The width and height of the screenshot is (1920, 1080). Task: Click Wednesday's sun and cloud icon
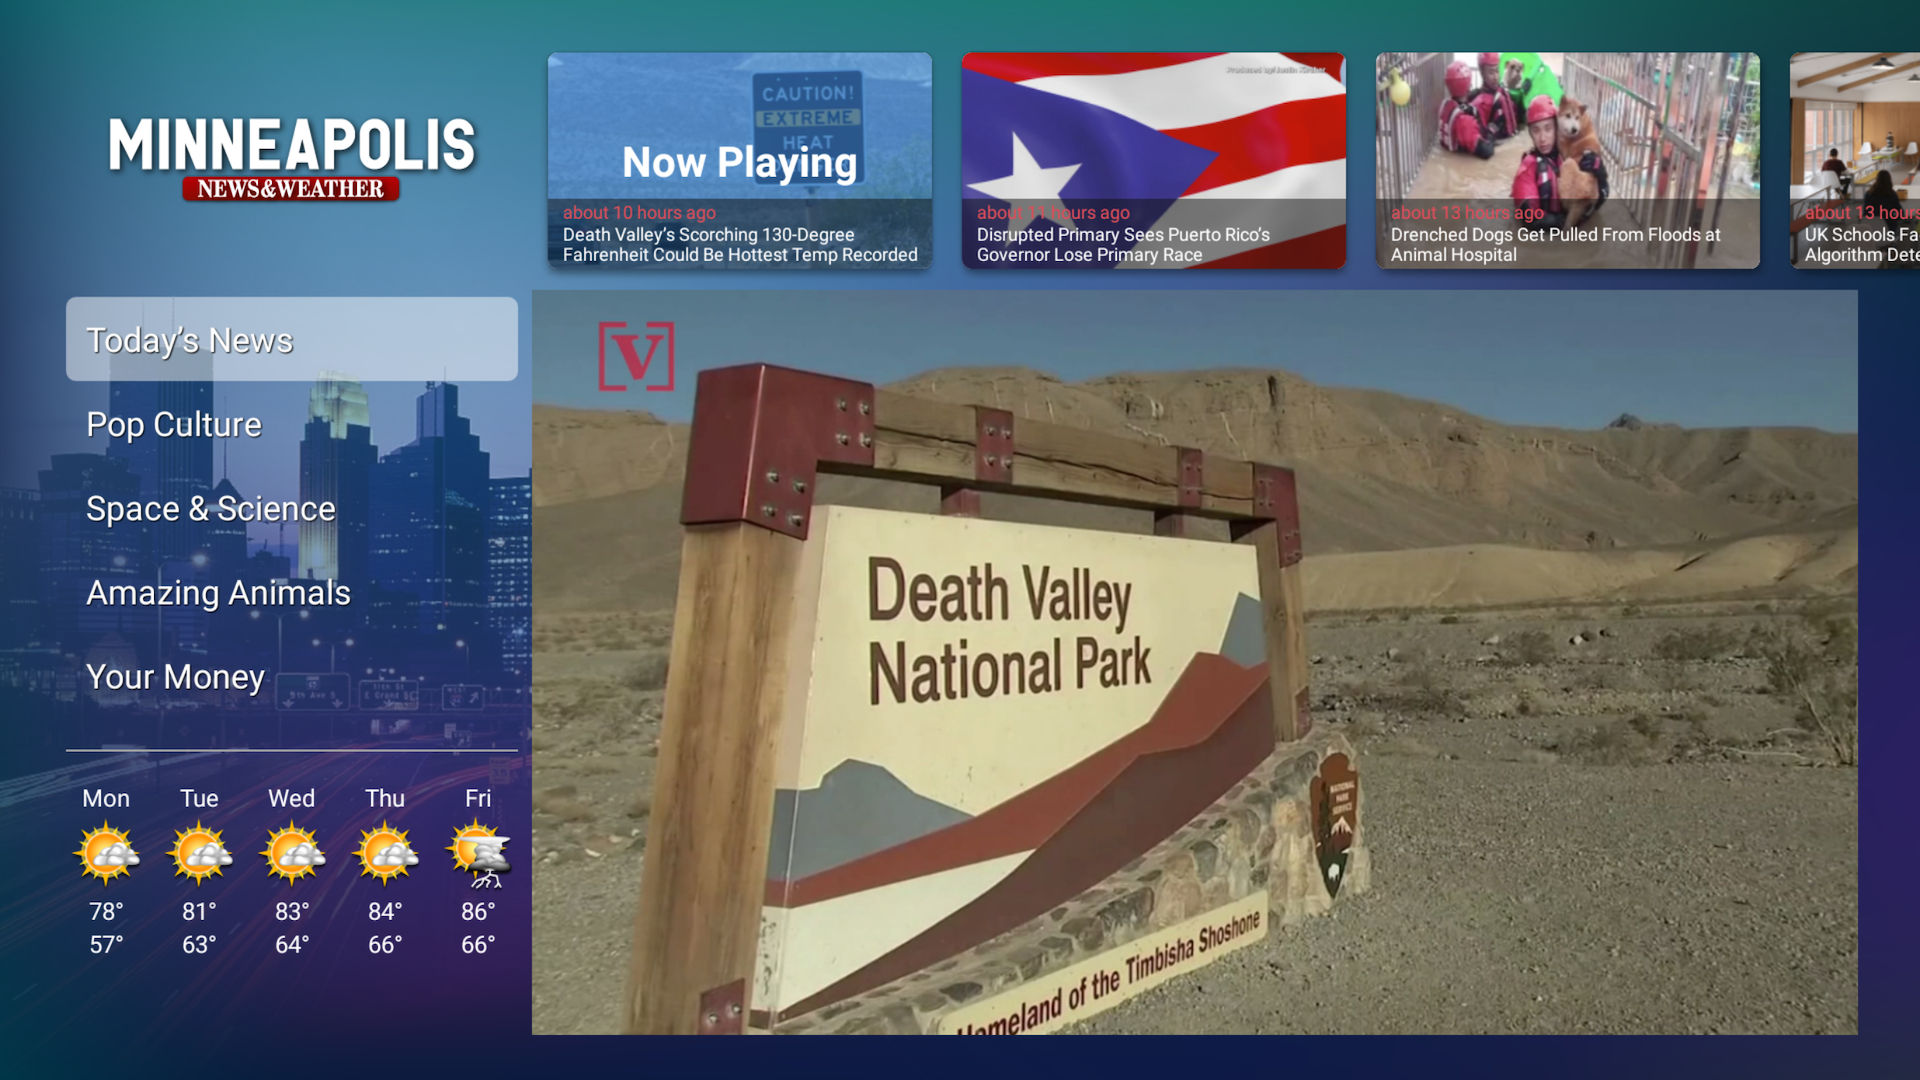point(291,853)
